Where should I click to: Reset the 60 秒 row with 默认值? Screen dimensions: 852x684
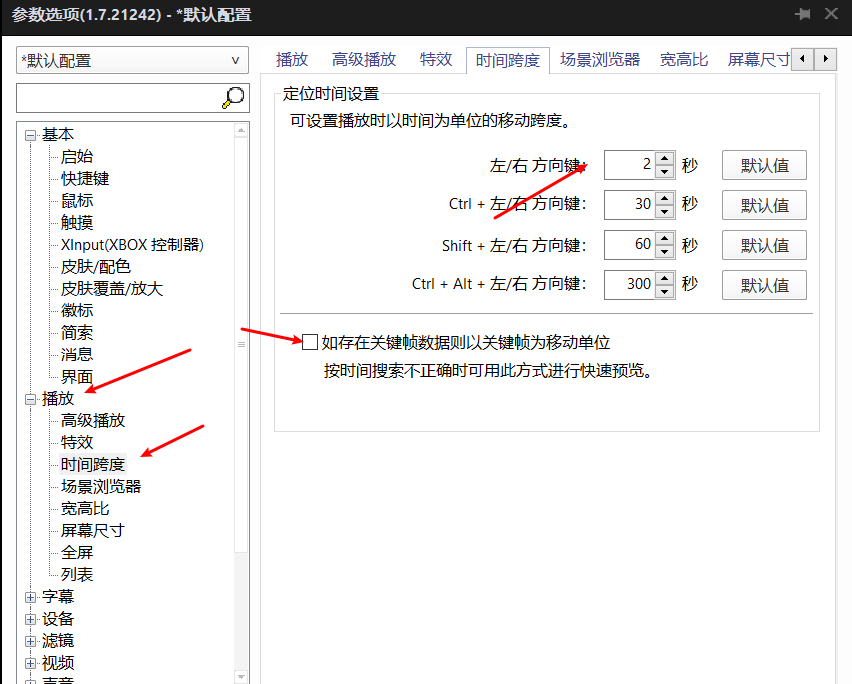(764, 245)
